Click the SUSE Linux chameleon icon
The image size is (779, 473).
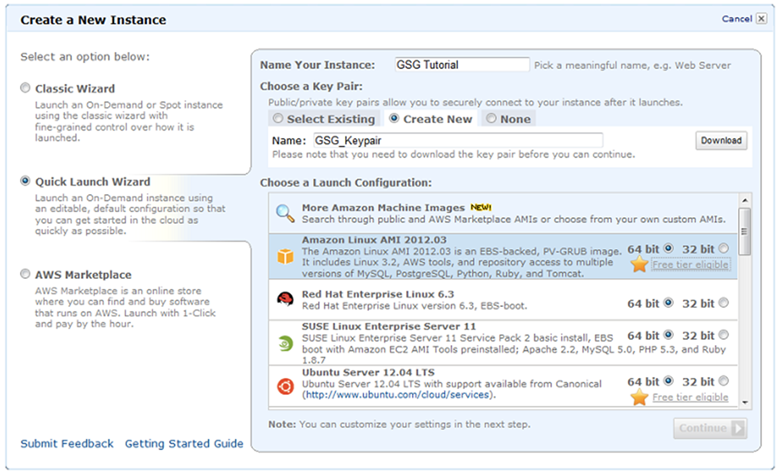(286, 343)
